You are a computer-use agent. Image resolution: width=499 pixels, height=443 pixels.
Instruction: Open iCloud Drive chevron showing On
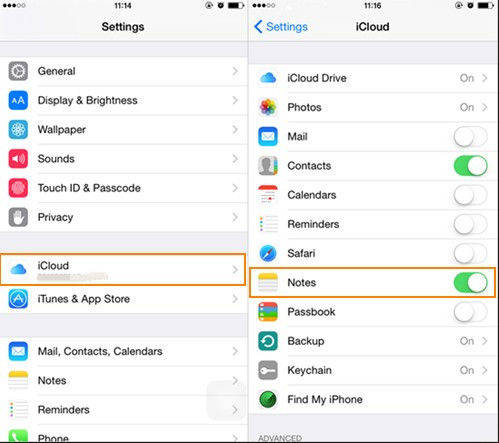coord(485,78)
